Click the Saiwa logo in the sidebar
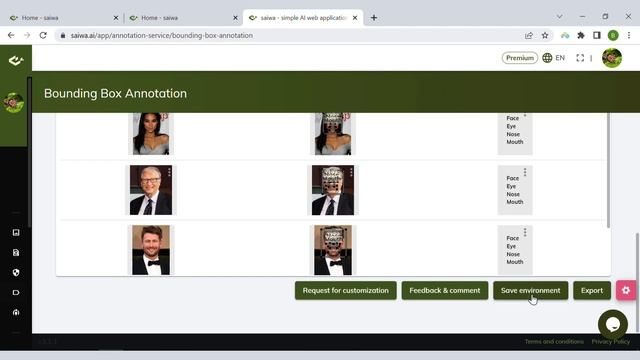 click(x=16, y=61)
